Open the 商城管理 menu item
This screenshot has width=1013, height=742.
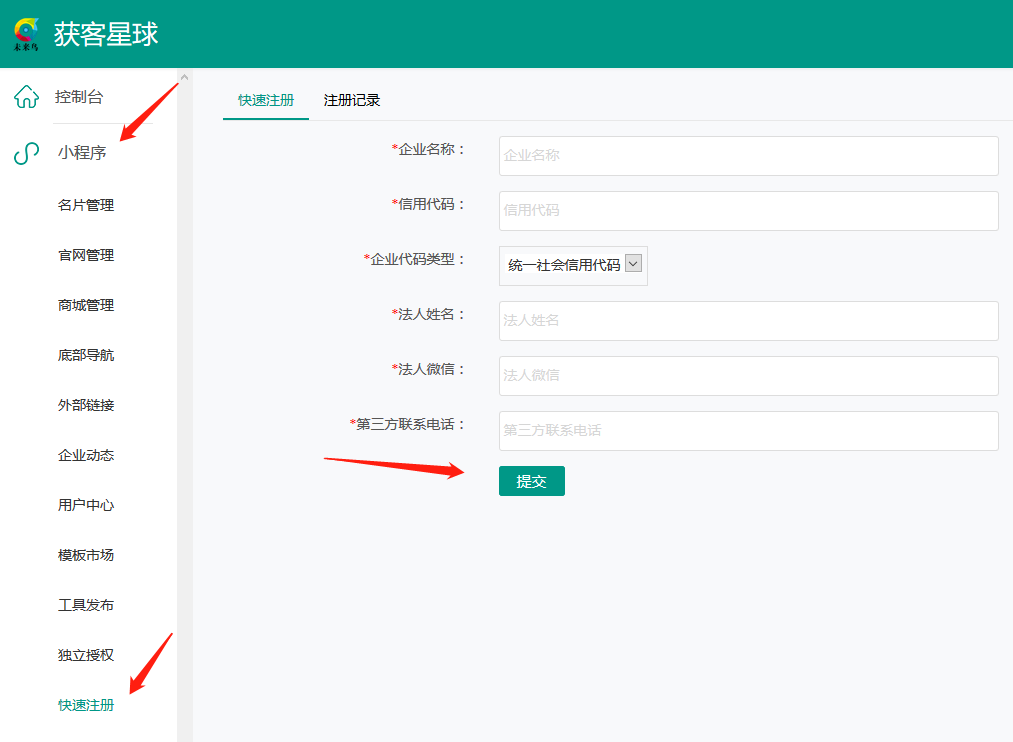pyautogui.click(x=86, y=305)
